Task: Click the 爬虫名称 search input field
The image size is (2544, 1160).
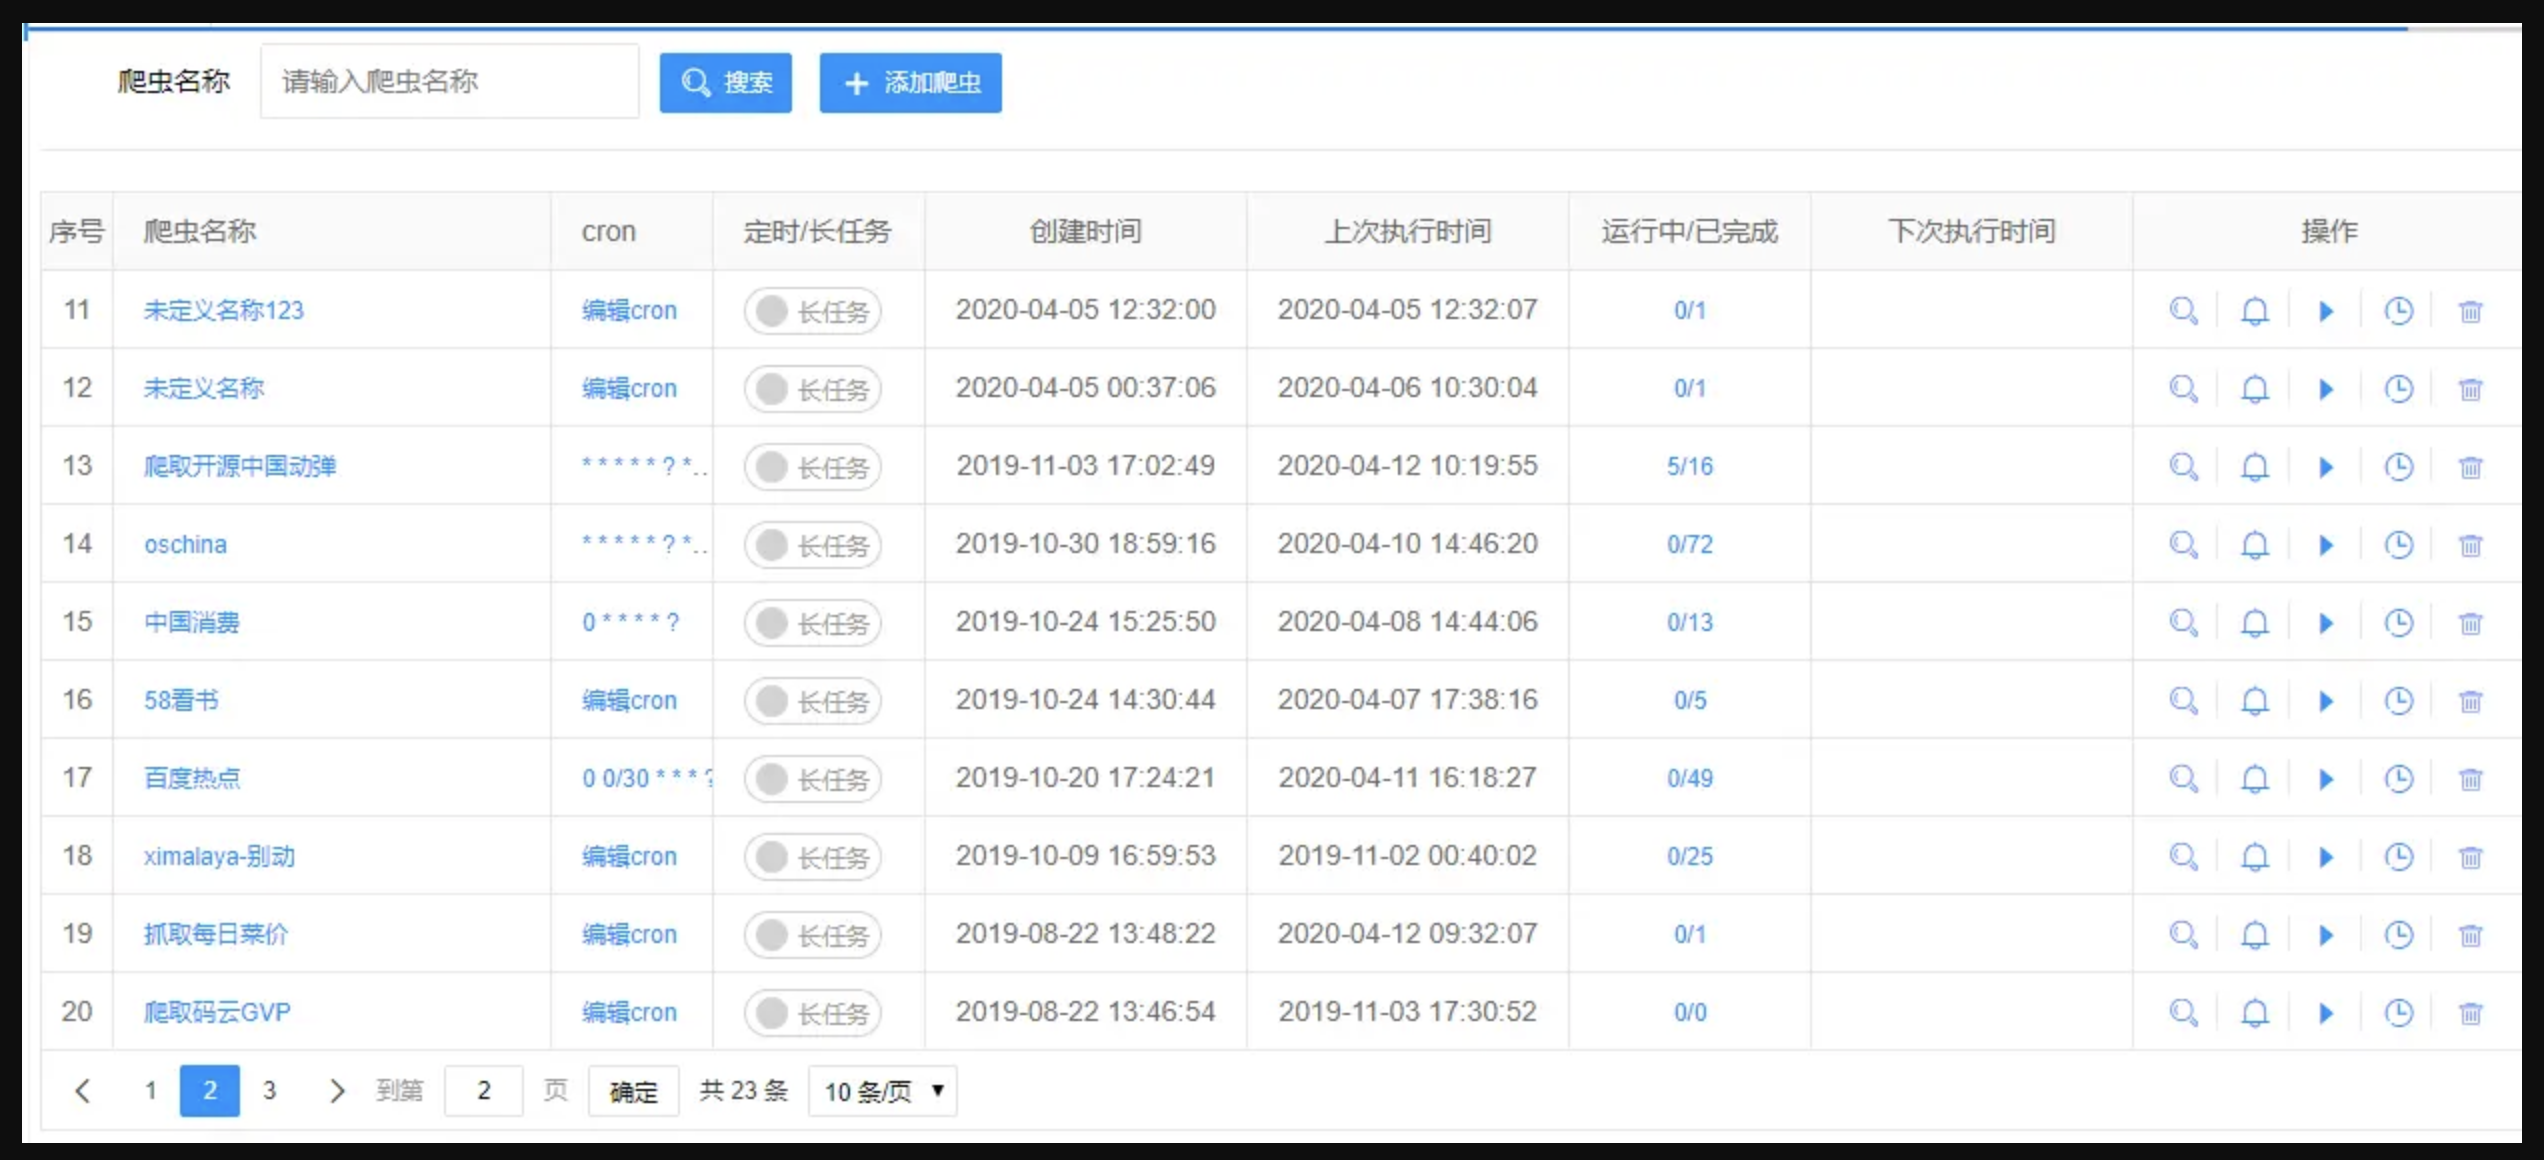Action: click(449, 82)
